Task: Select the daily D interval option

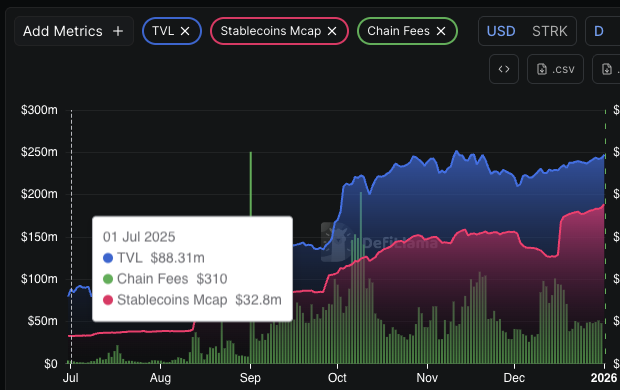Action: click(599, 31)
